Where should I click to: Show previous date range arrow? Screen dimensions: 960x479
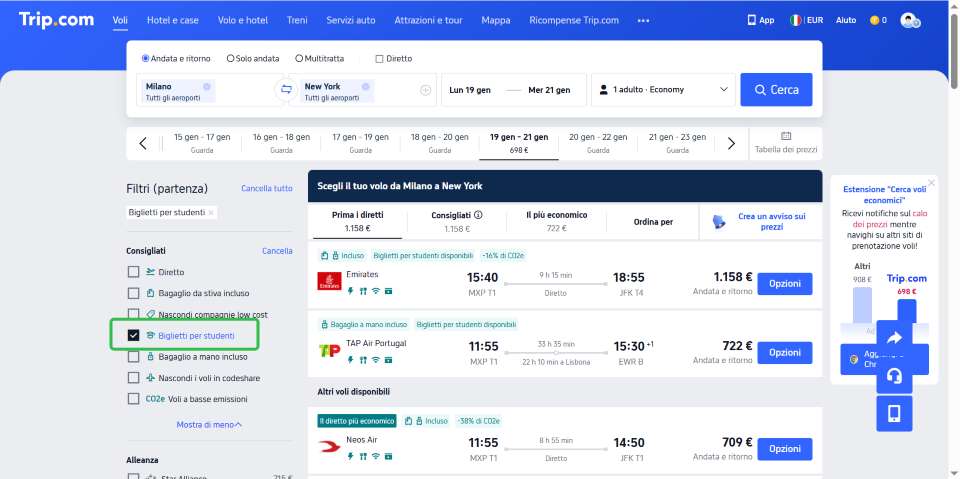(143, 143)
